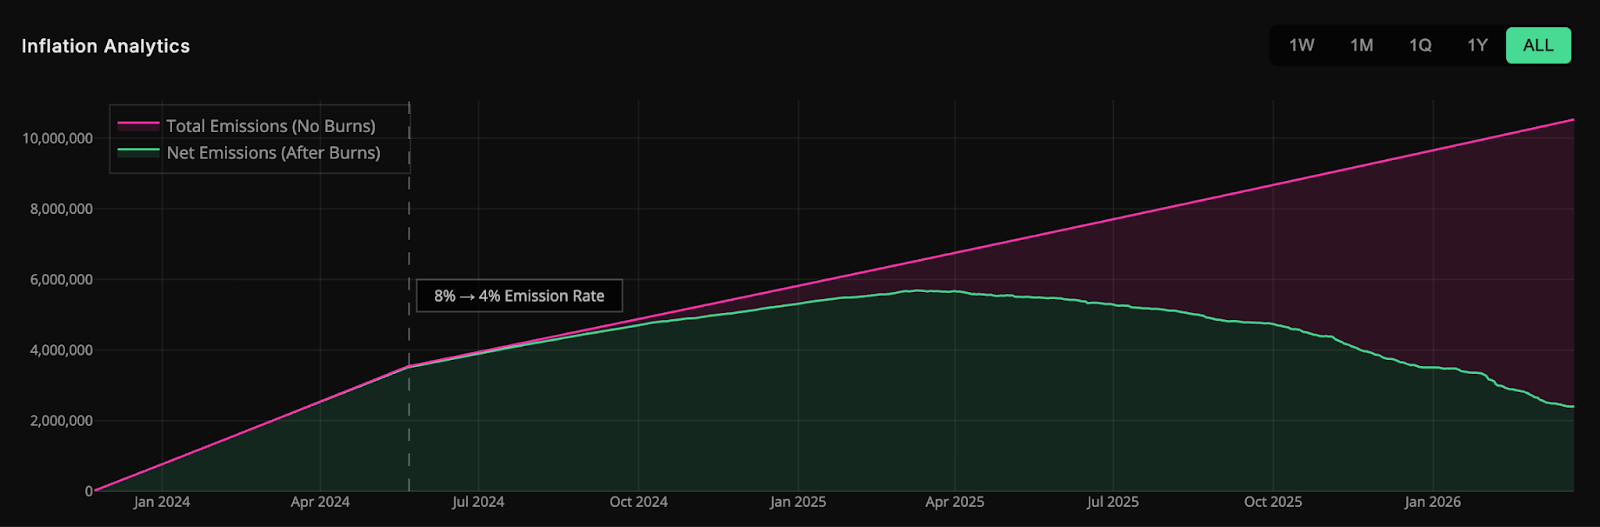Click the green Net Emissions legend swatch
This screenshot has width=1600, height=527.
tap(138, 153)
